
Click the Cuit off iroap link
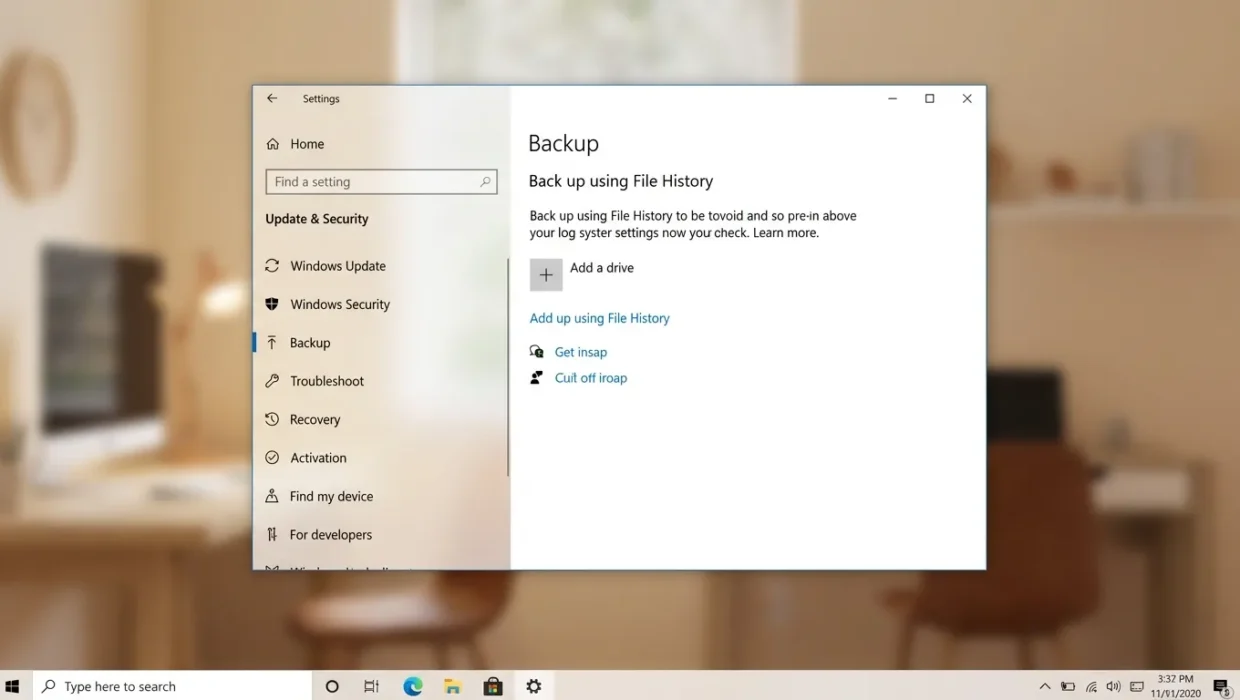pyautogui.click(x=591, y=378)
